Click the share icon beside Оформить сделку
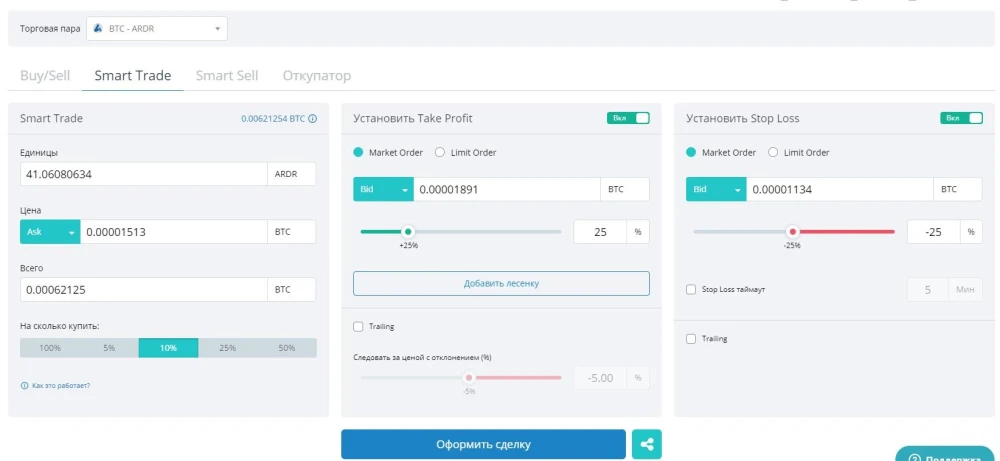The height and width of the screenshot is (461, 1000). (647, 444)
